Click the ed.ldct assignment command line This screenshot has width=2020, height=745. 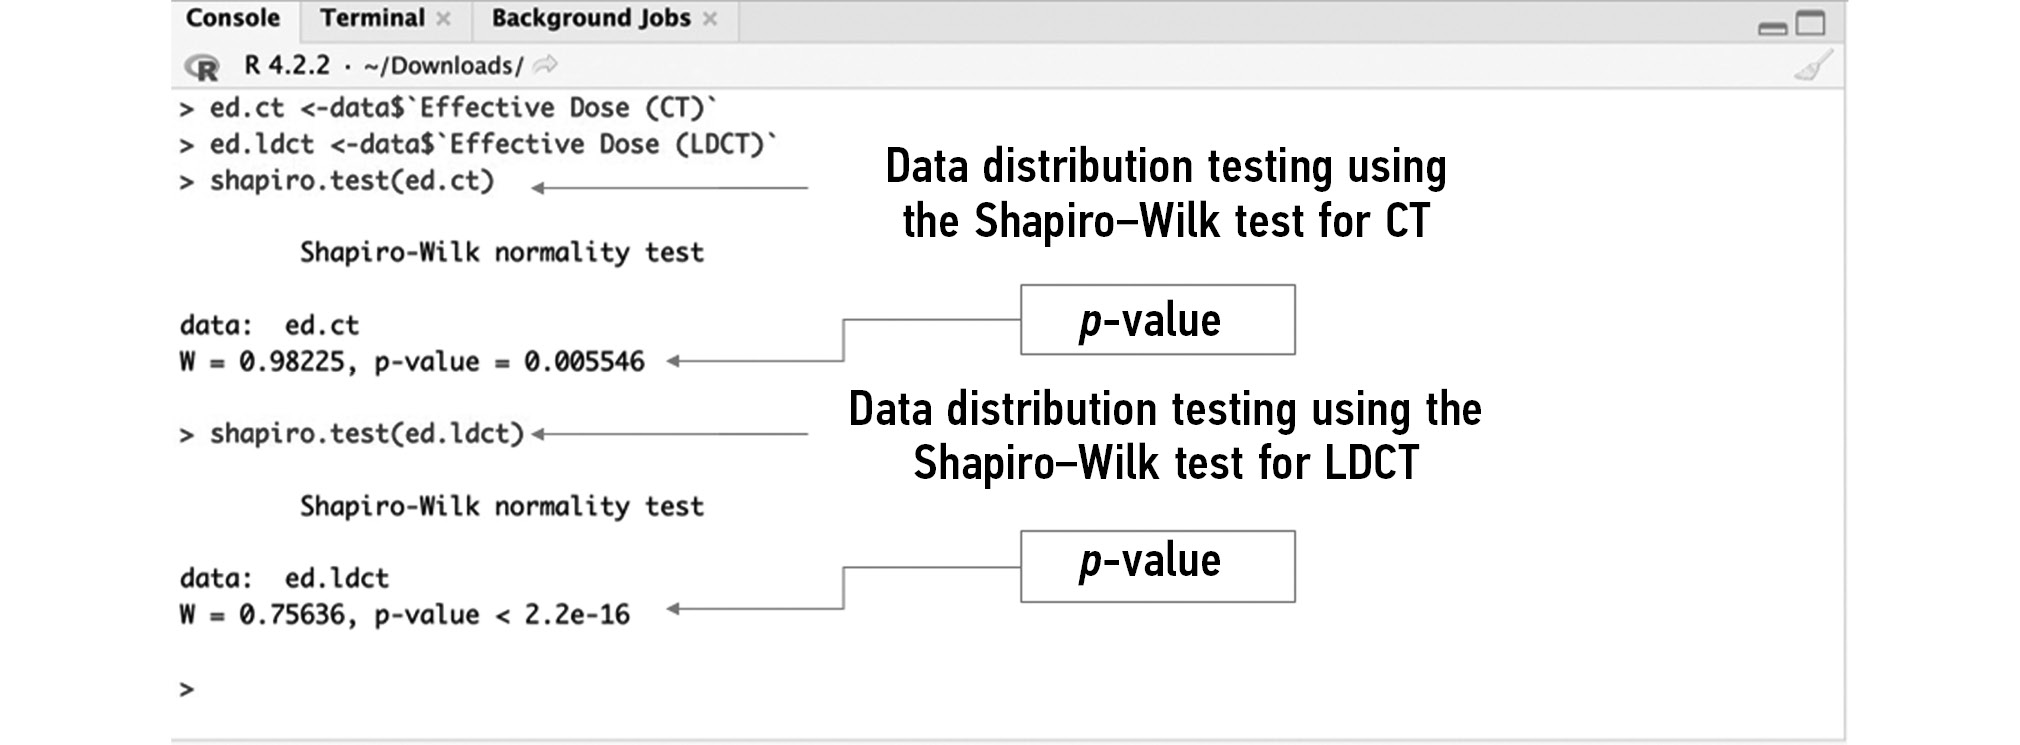point(492,144)
